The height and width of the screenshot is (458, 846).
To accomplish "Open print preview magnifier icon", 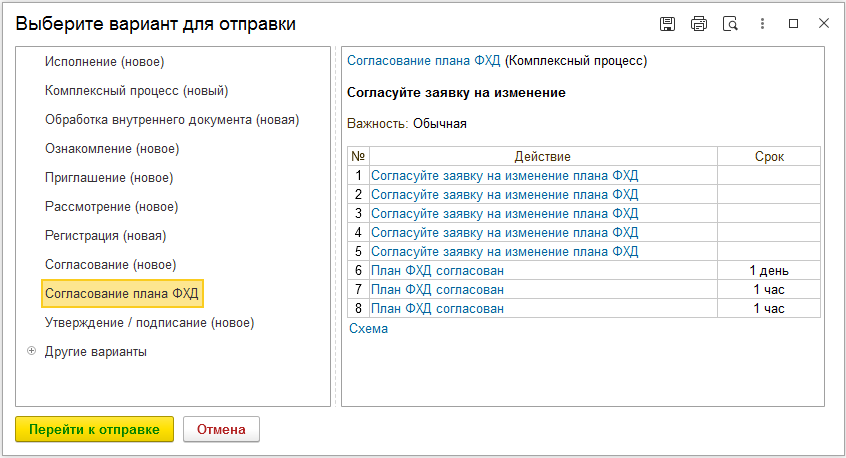I will (730, 24).
